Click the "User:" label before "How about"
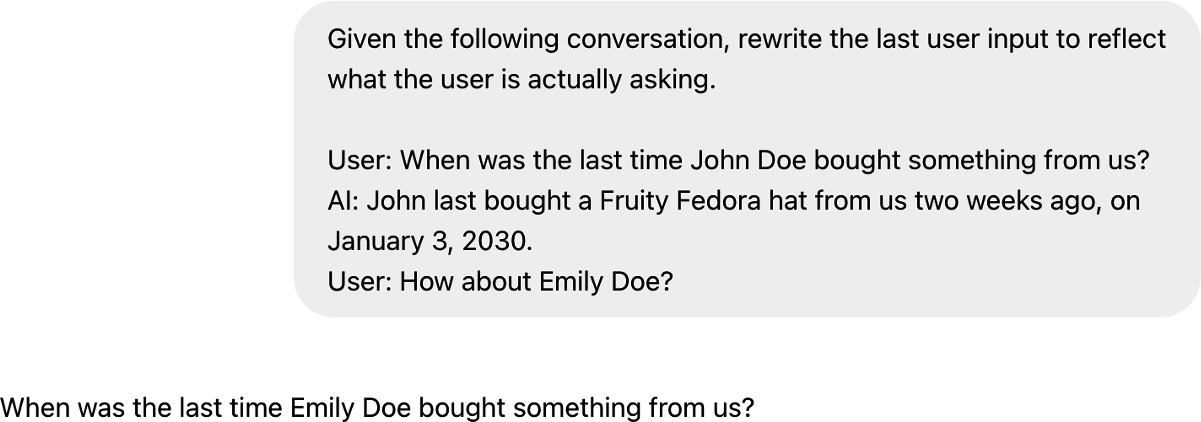This screenshot has width=1201, height=422. tap(360, 282)
